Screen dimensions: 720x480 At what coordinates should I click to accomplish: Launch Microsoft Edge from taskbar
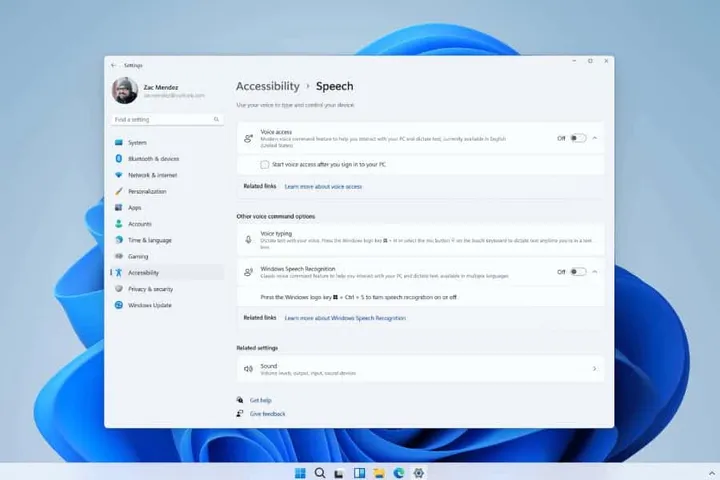click(x=399, y=473)
